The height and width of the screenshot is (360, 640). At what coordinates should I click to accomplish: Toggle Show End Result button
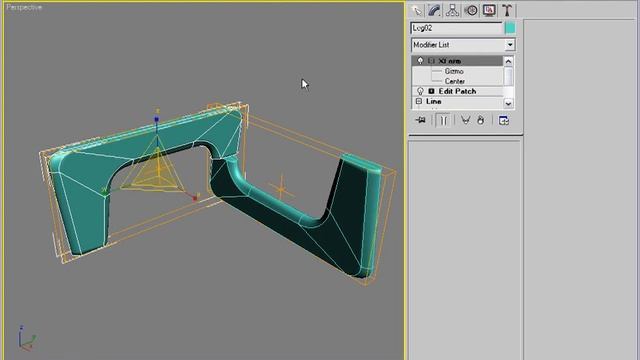pyautogui.click(x=443, y=120)
